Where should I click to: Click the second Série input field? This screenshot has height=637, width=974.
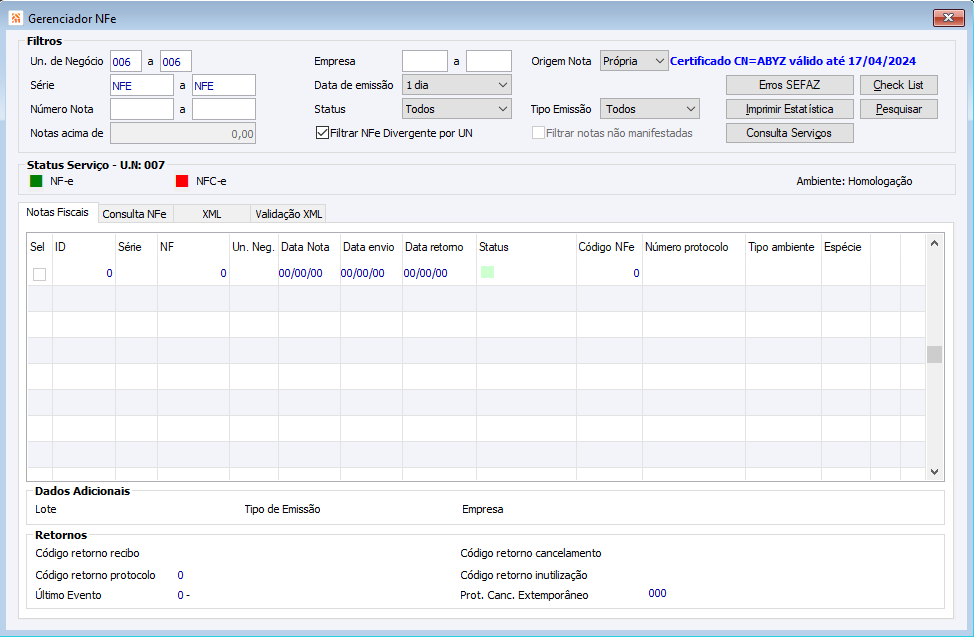click(x=224, y=85)
